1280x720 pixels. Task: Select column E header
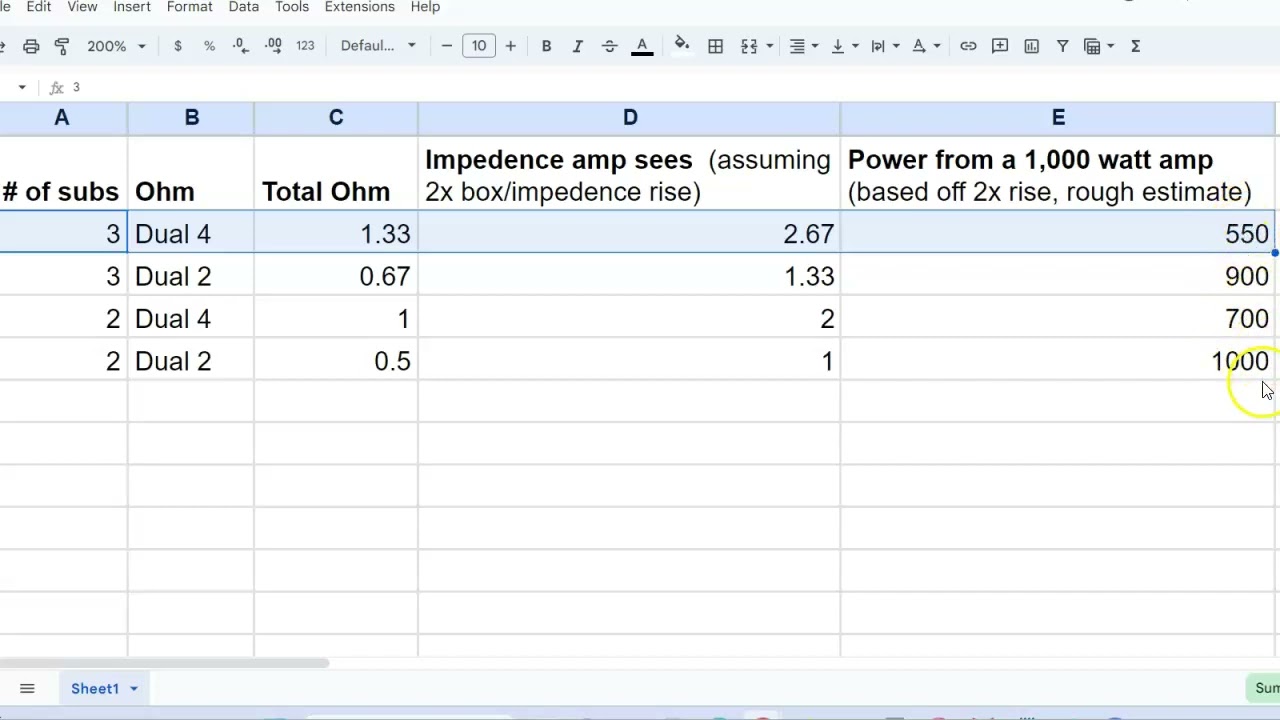click(1058, 118)
